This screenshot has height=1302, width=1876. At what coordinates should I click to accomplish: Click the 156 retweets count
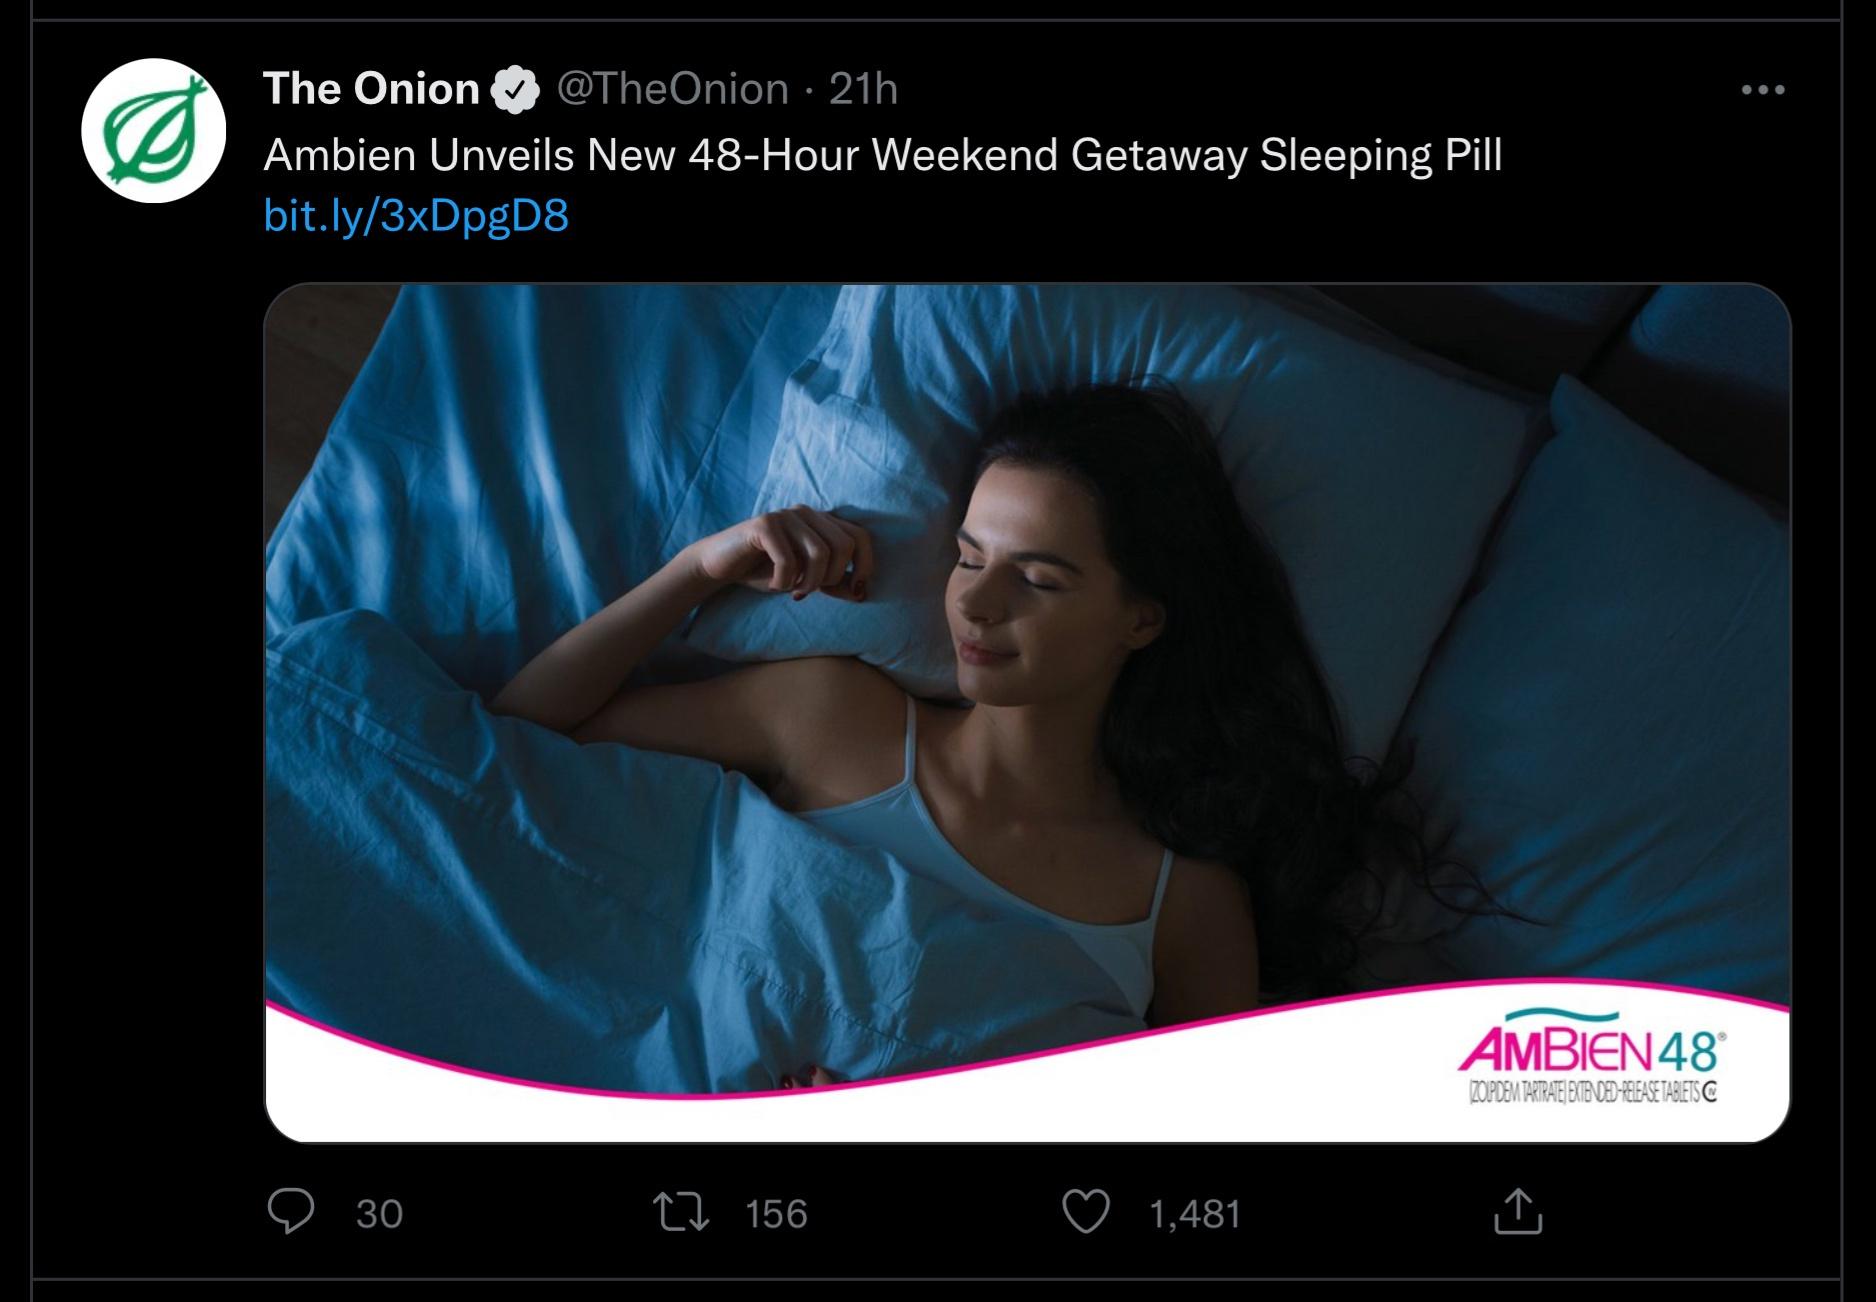click(777, 1213)
